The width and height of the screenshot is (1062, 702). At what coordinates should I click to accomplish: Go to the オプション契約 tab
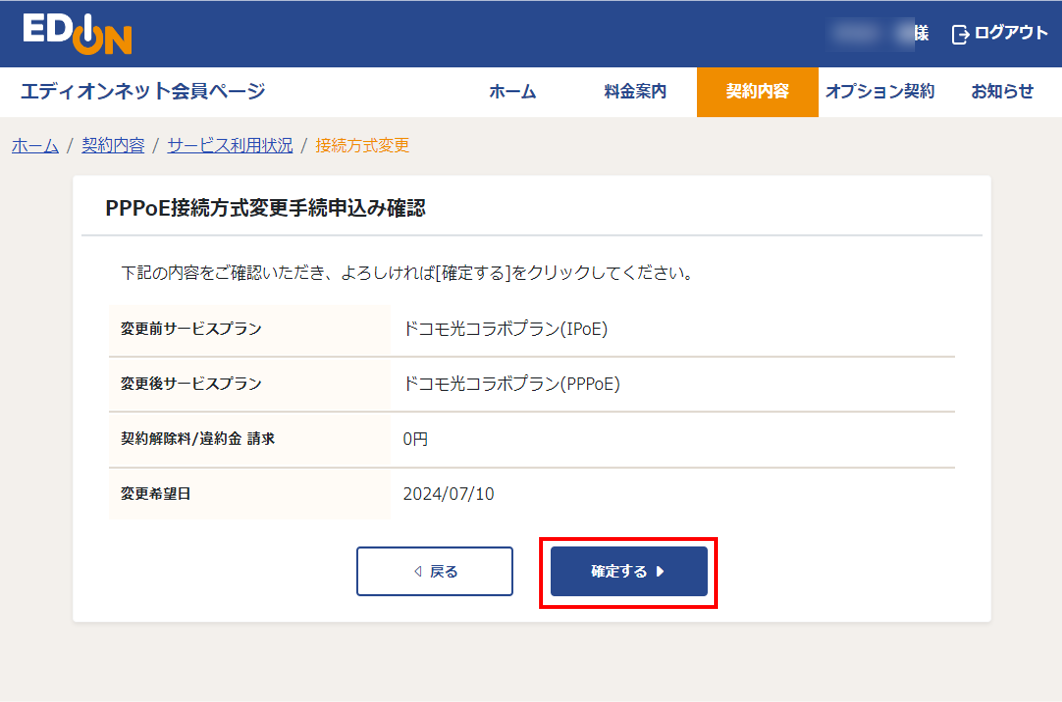[x=879, y=92]
